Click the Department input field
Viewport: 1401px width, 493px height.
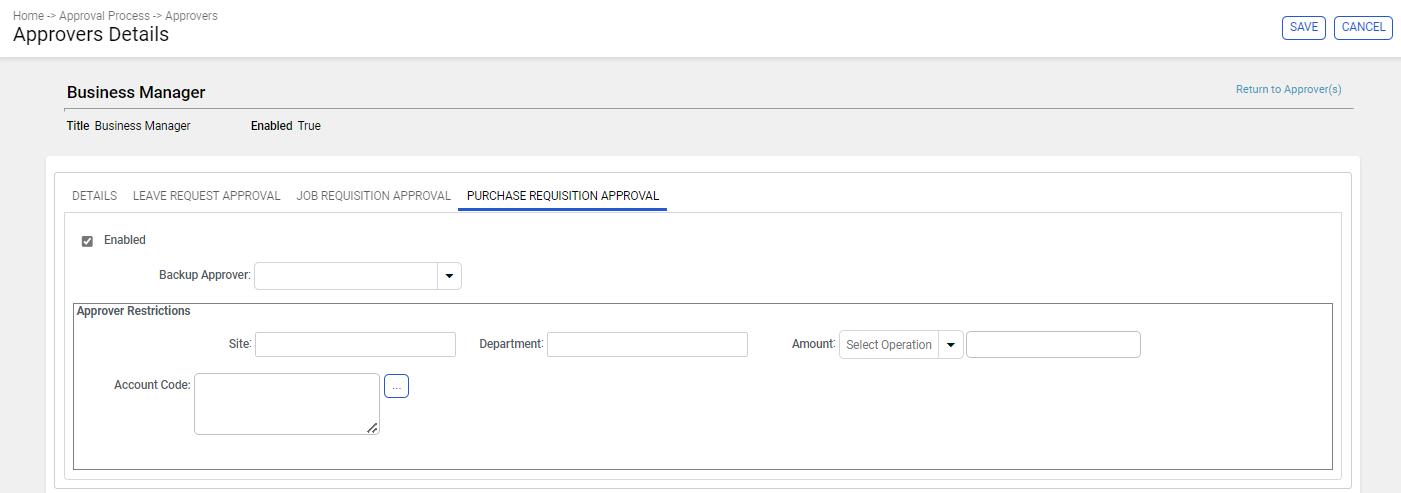tap(647, 344)
